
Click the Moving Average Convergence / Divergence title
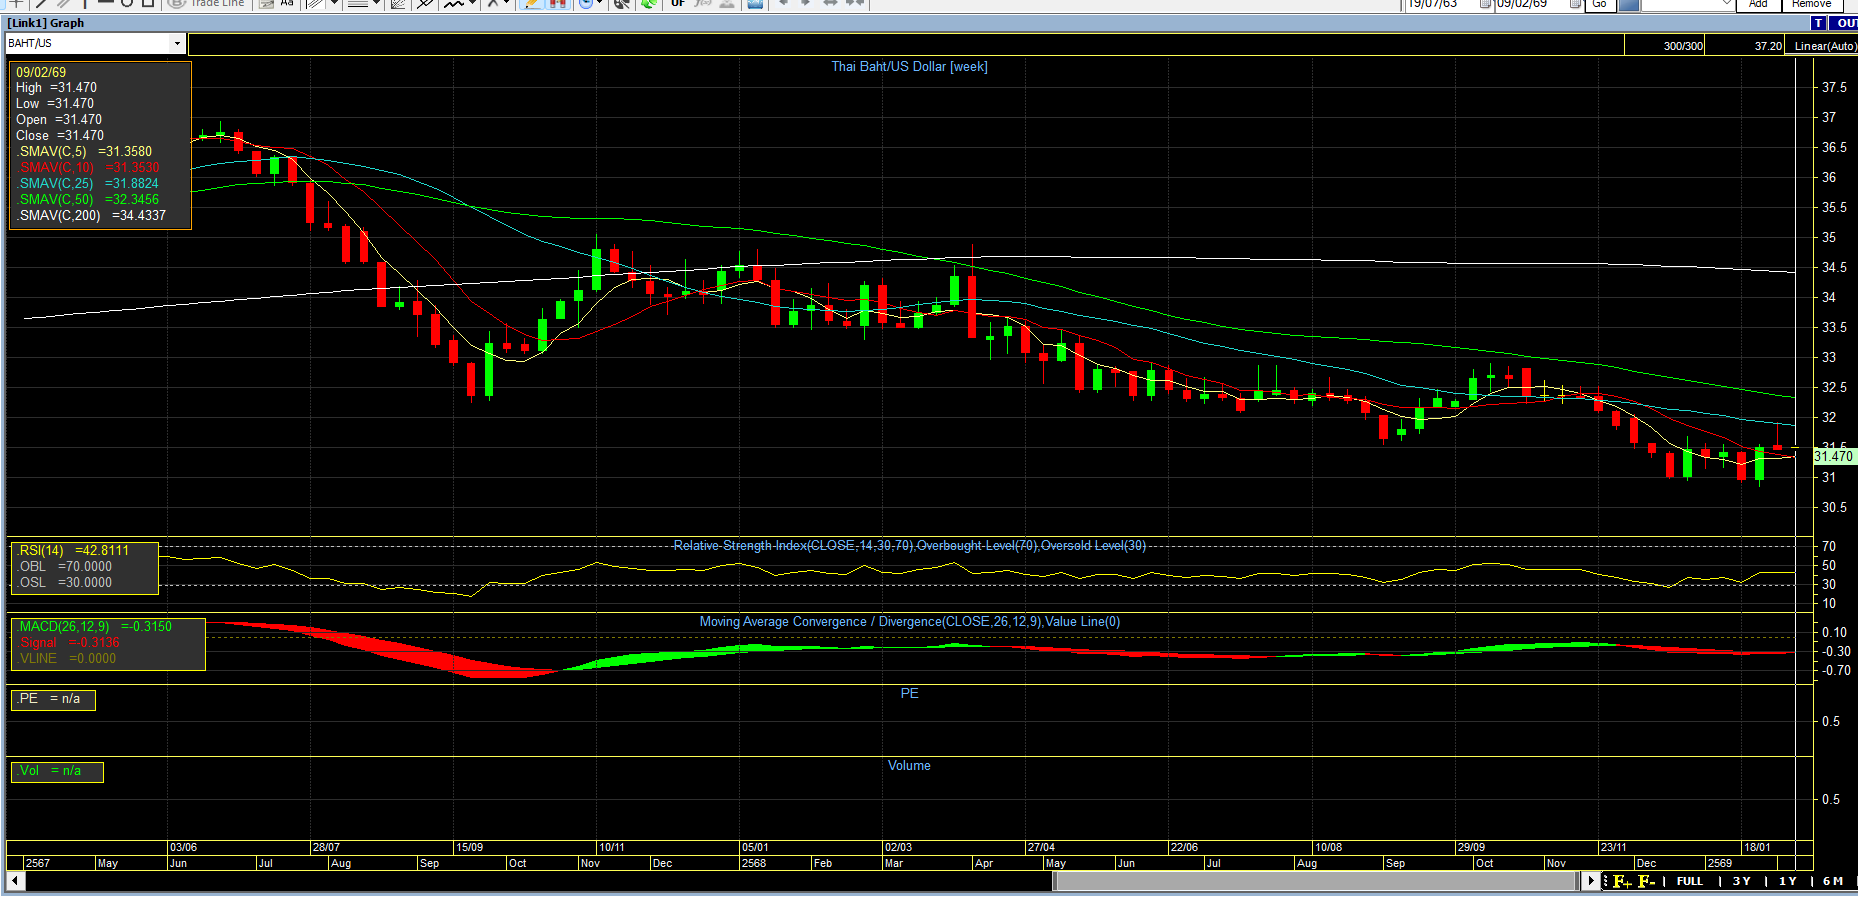[910, 622]
